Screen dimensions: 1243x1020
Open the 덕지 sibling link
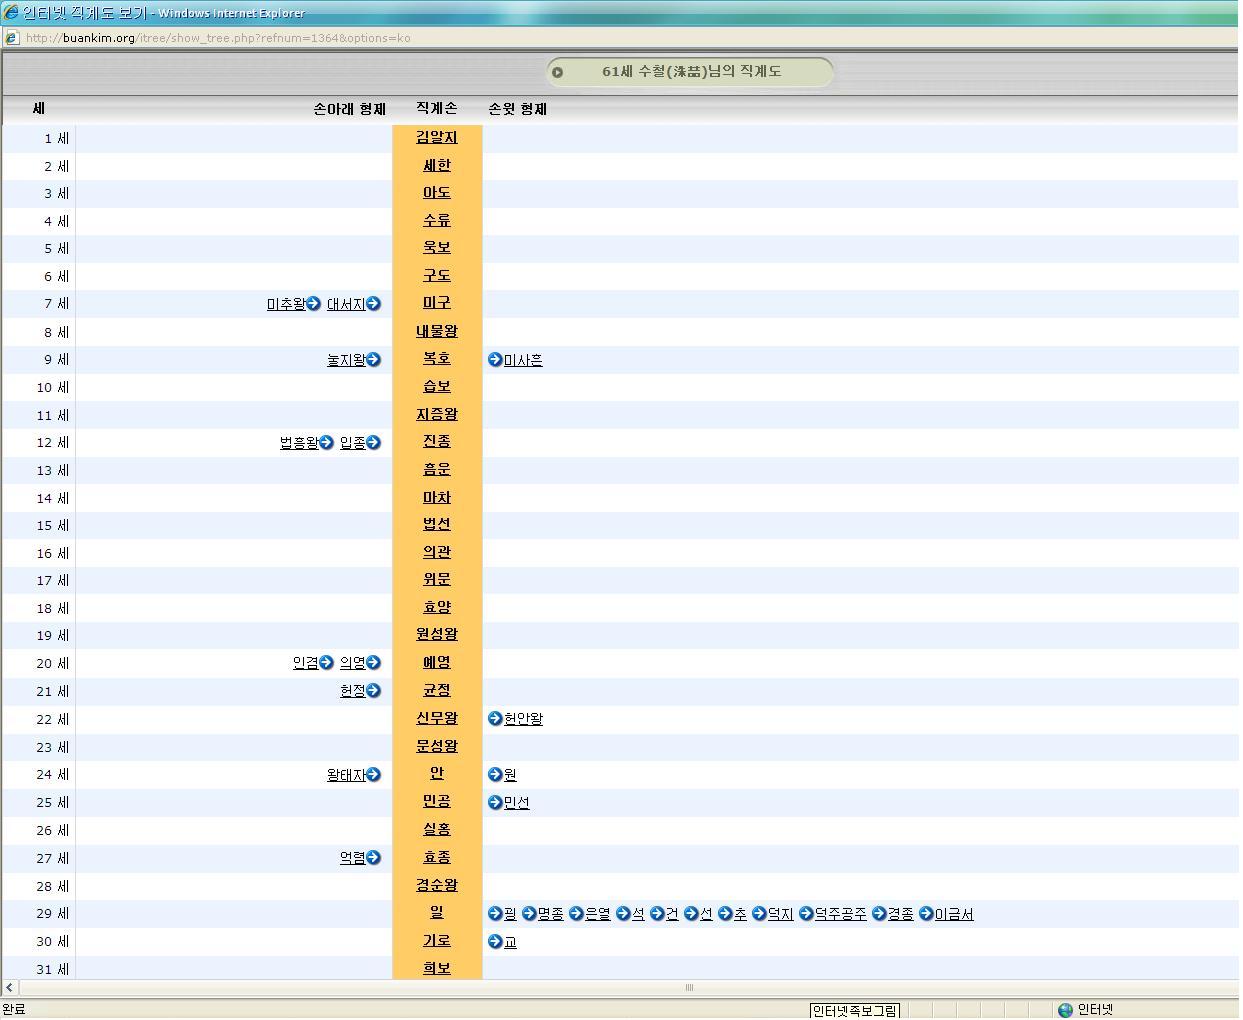(780, 914)
